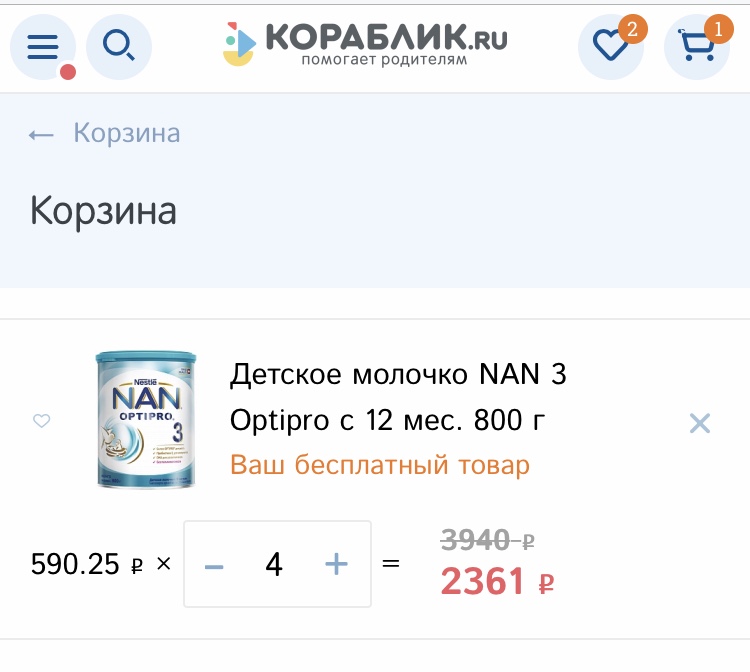Viewport: 750px width, 672px height.
Task: Increase quantity with the plus button
Action: tap(337, 565)
